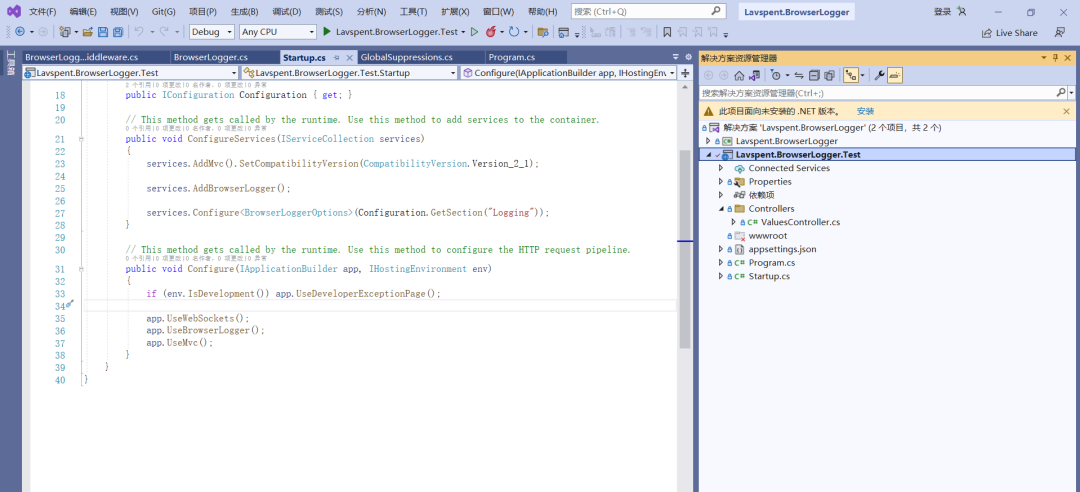Click Sync with Active Document arrows icon

pyautogui.click(x=799, y=75)
